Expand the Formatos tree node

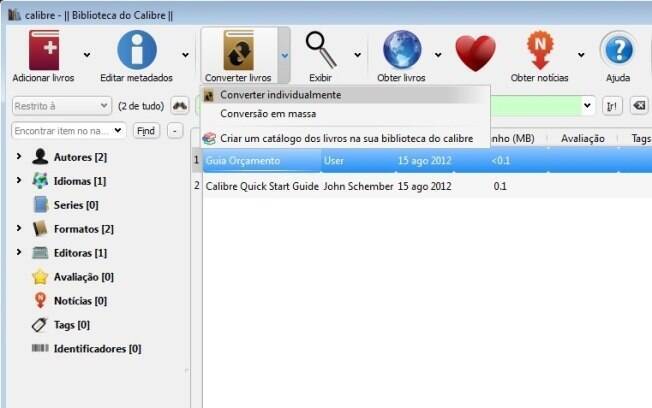click(19, 228)
